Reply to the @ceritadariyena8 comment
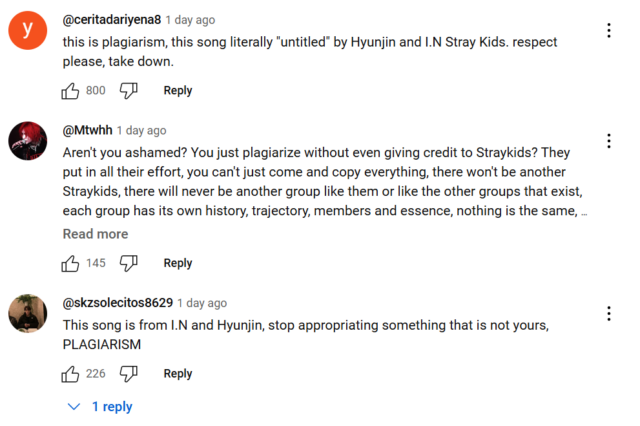640x426 pixels. (x=178, y=91)
